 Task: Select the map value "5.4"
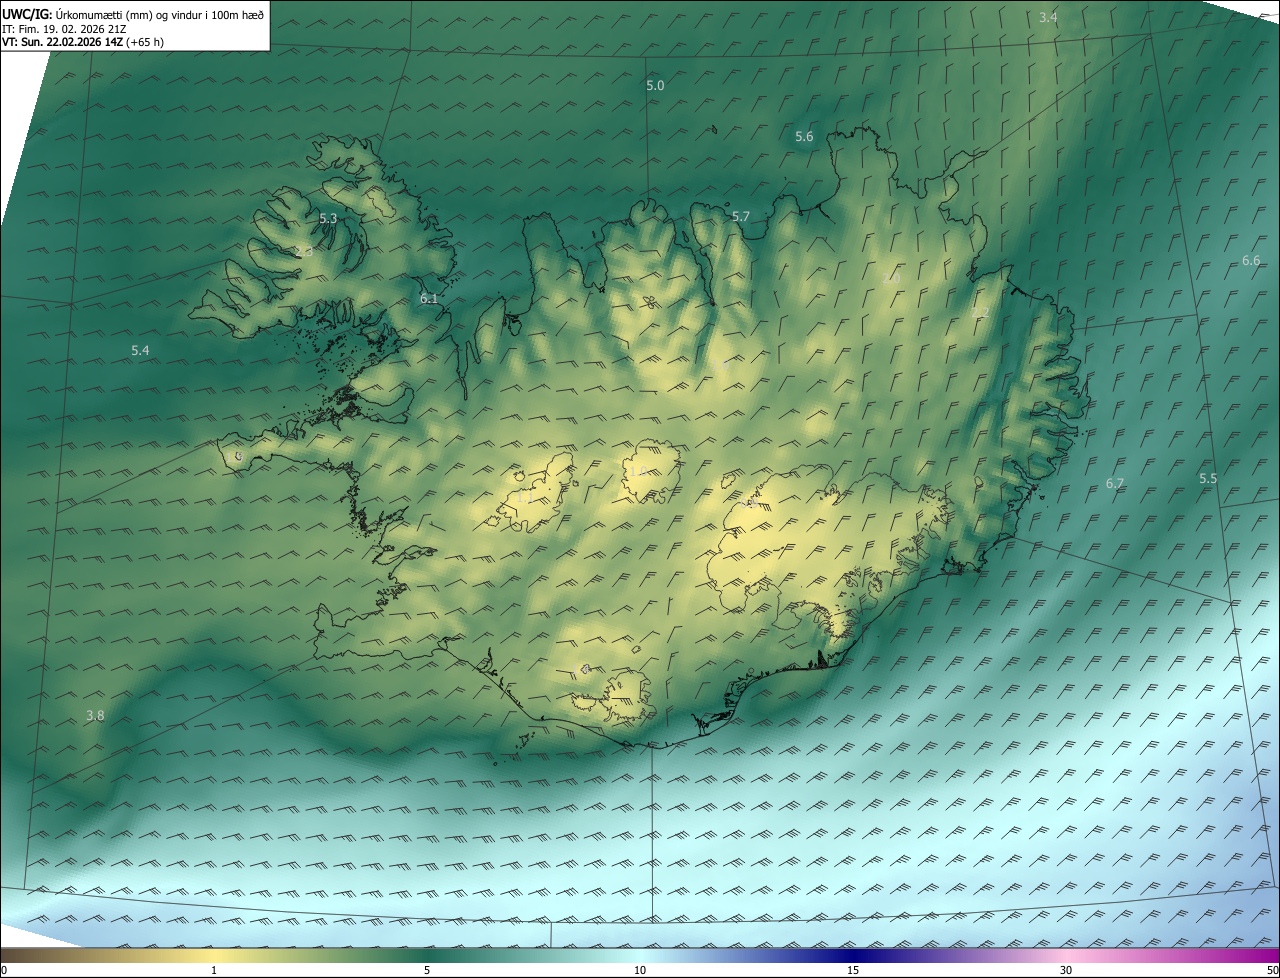[x=140, y=350]
